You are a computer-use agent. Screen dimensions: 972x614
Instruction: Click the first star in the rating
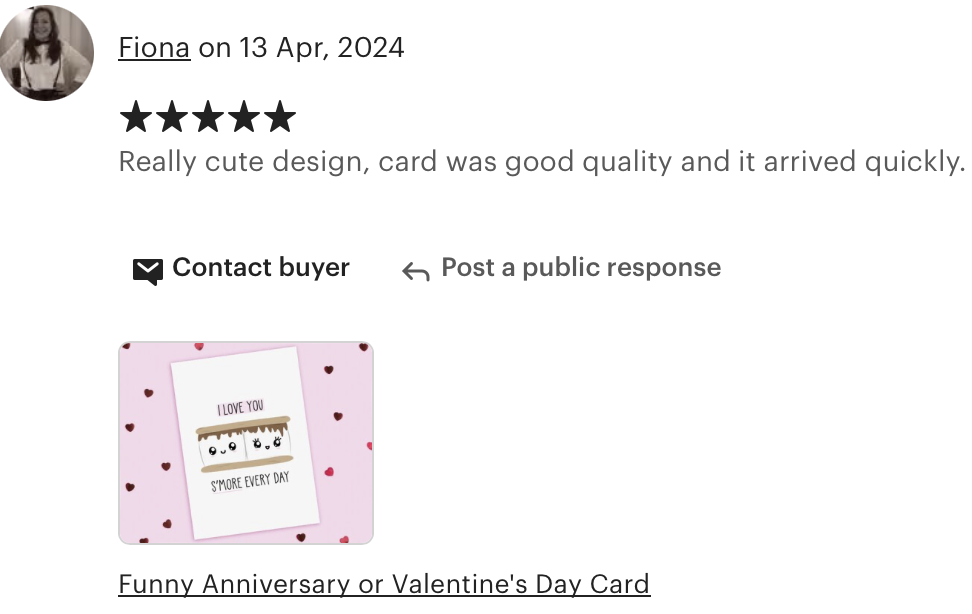pyautogui.click(x=135, y=117)
